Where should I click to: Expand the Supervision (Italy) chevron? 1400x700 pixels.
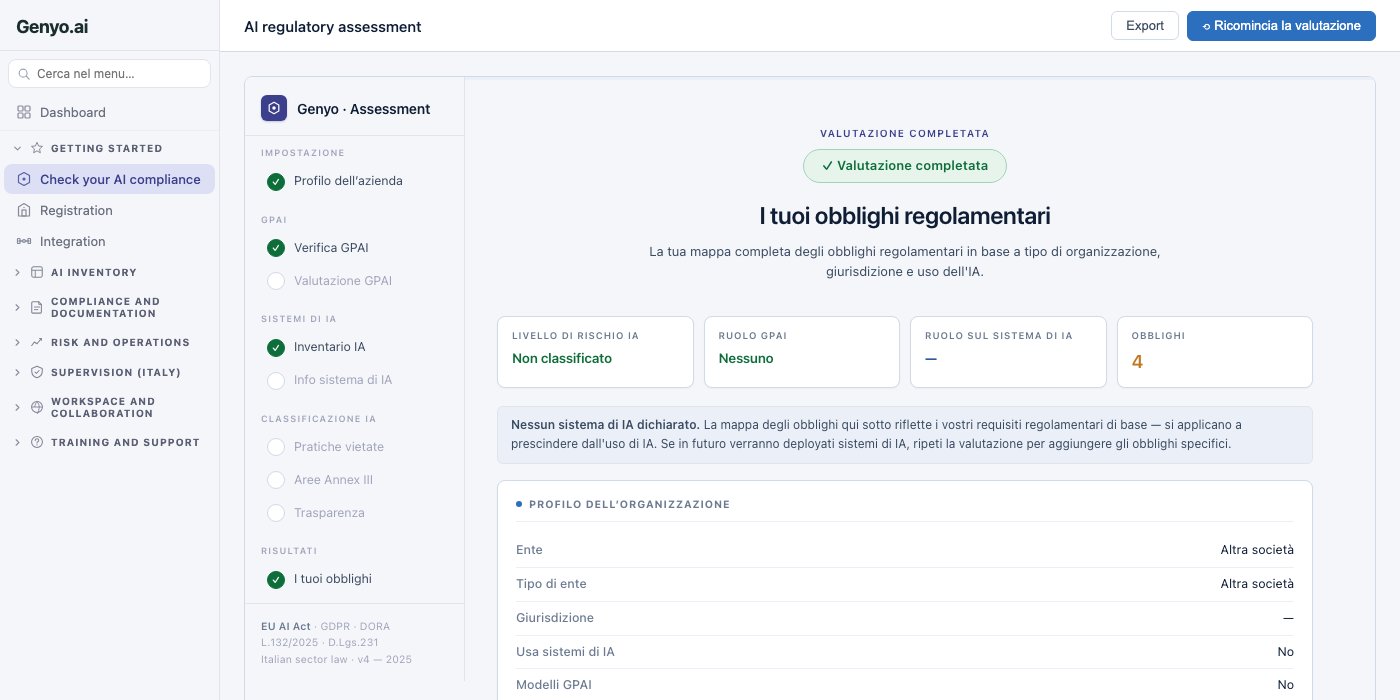point(17,372)
